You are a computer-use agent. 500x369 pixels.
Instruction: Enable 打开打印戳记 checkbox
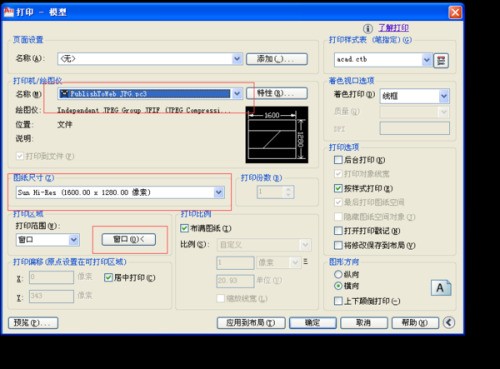pyautogui.click(x=338, y=231)
